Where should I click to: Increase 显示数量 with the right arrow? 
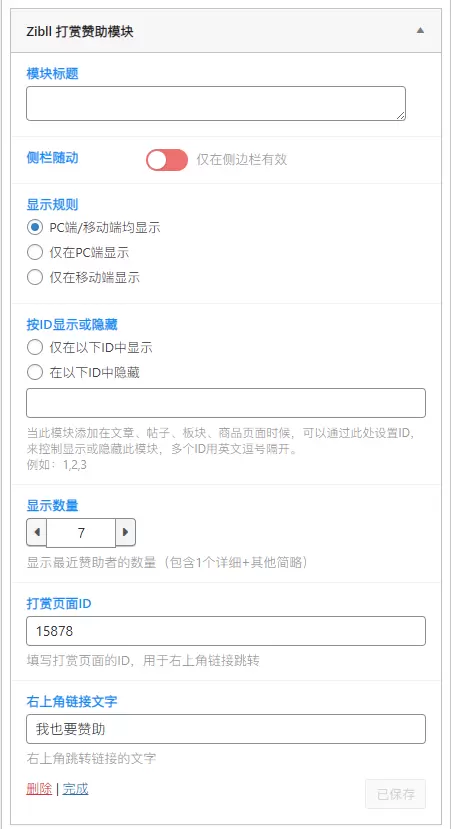point(125,532)
